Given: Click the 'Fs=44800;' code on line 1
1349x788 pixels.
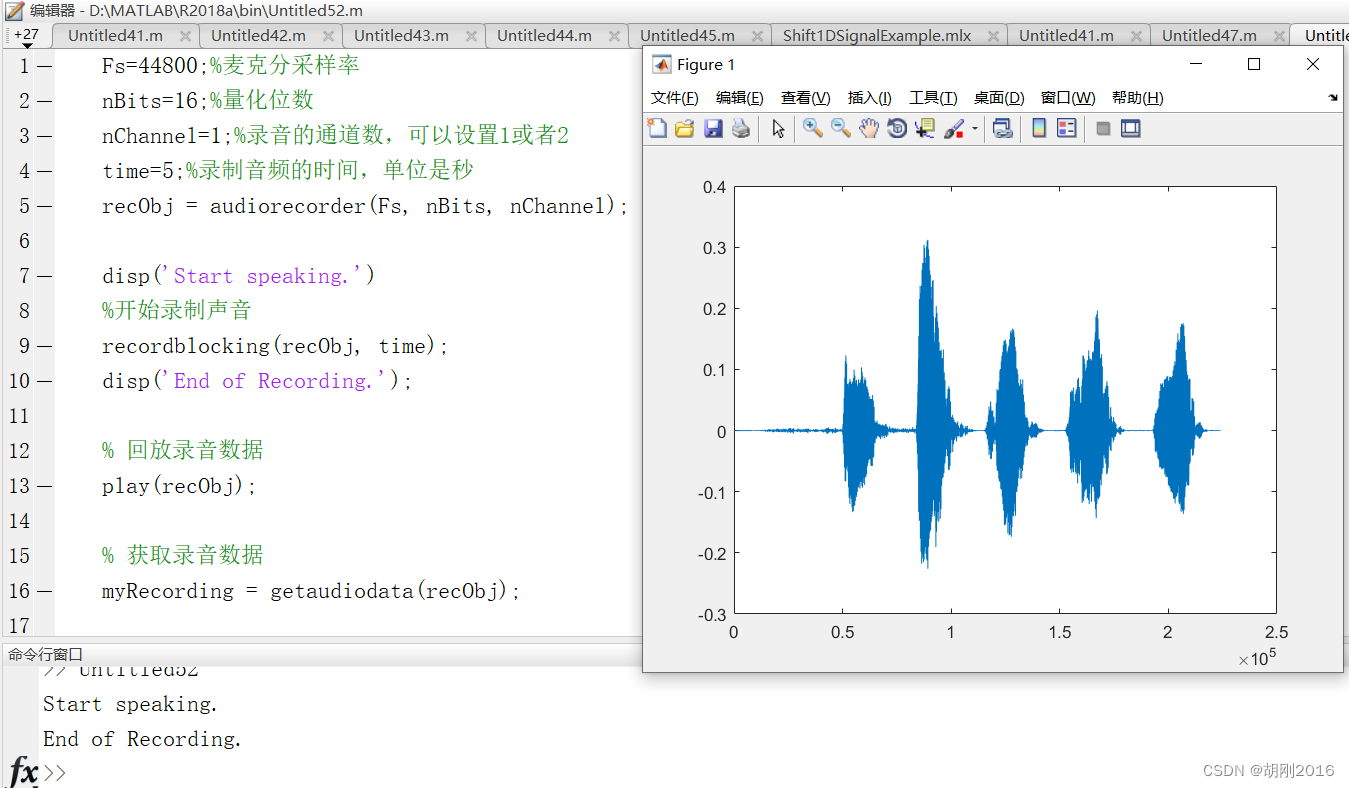Looking at the screenshot, I should [x=155, y=66].
